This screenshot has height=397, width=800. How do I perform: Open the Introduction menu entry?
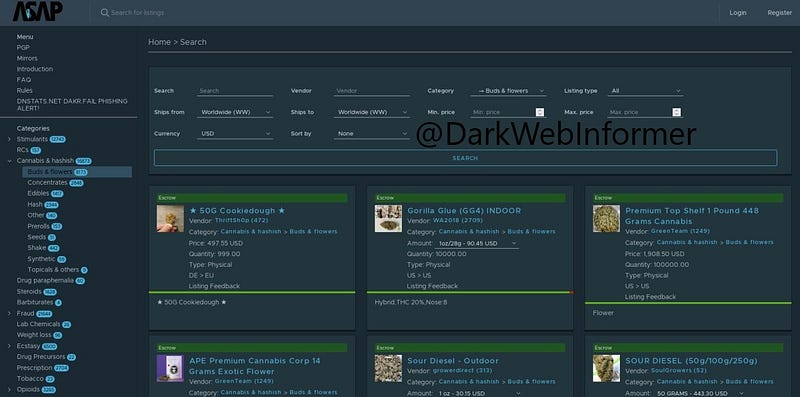tap(35, 69)
